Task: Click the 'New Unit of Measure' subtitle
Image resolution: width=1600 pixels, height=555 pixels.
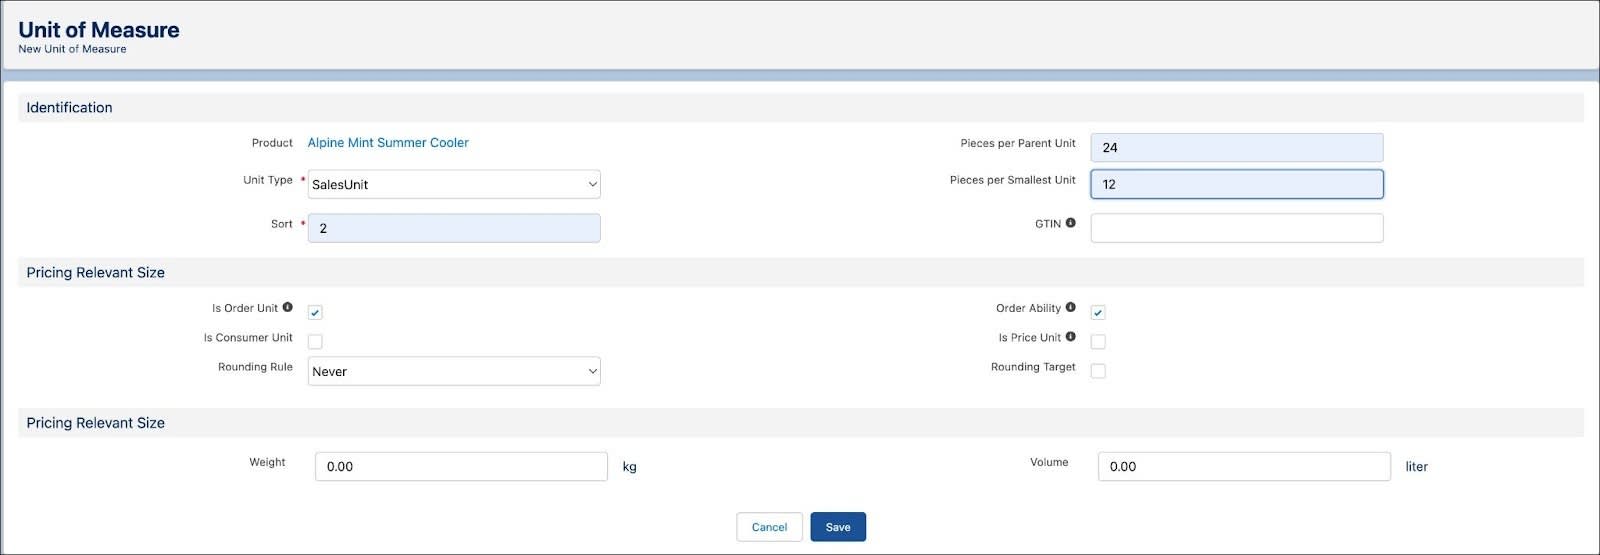Action: click(x=72, y=49)
